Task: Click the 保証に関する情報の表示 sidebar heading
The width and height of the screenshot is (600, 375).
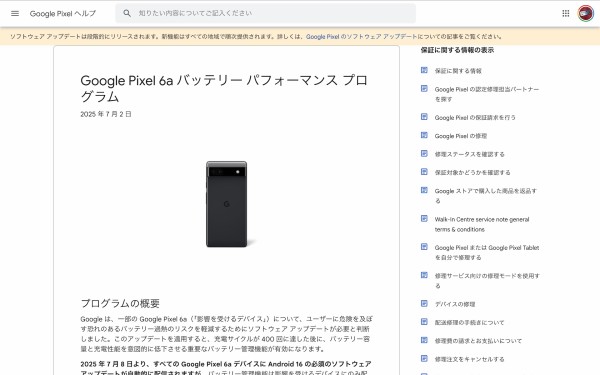Action: [x=457, y=50]
